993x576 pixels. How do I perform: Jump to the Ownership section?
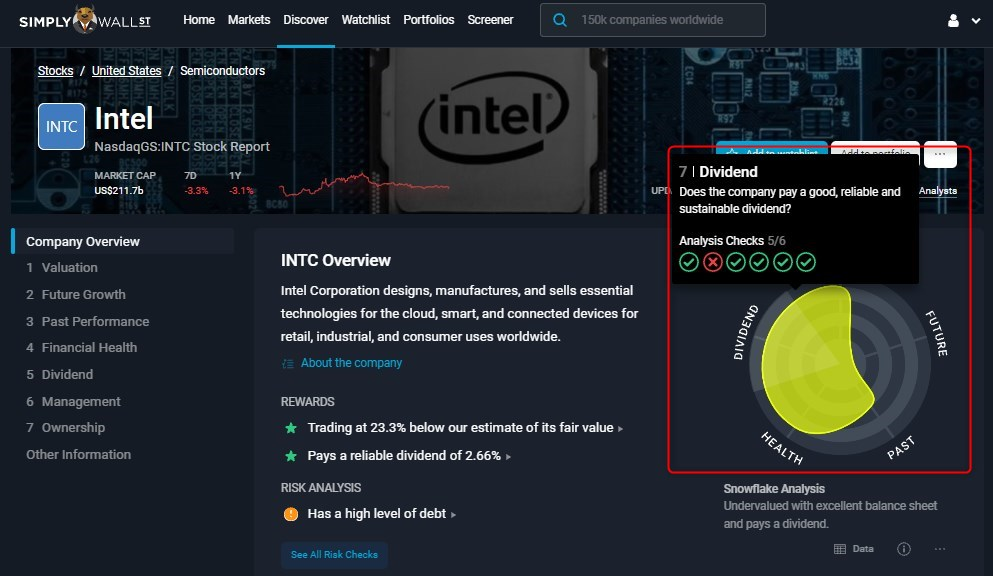[x=65, y=428]
